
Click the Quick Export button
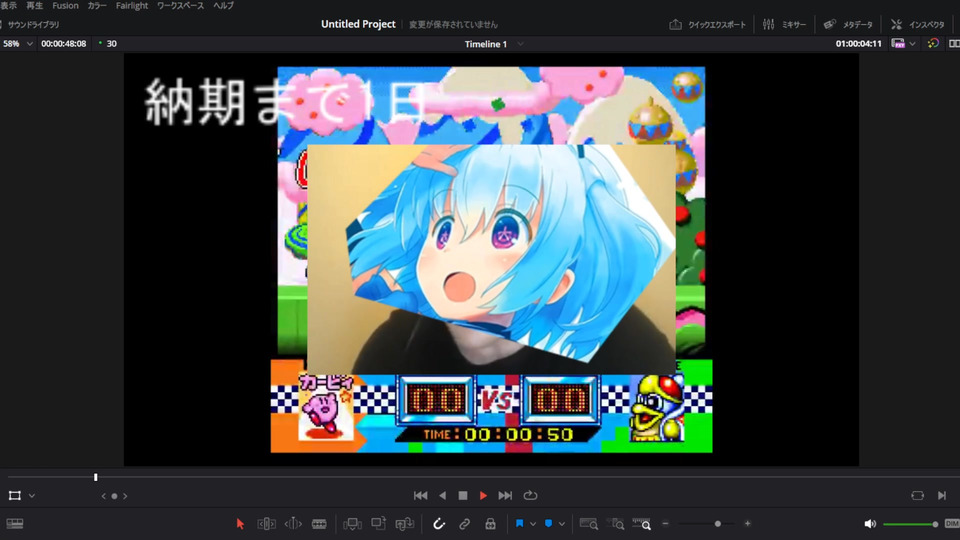click(x=708, y=24)
